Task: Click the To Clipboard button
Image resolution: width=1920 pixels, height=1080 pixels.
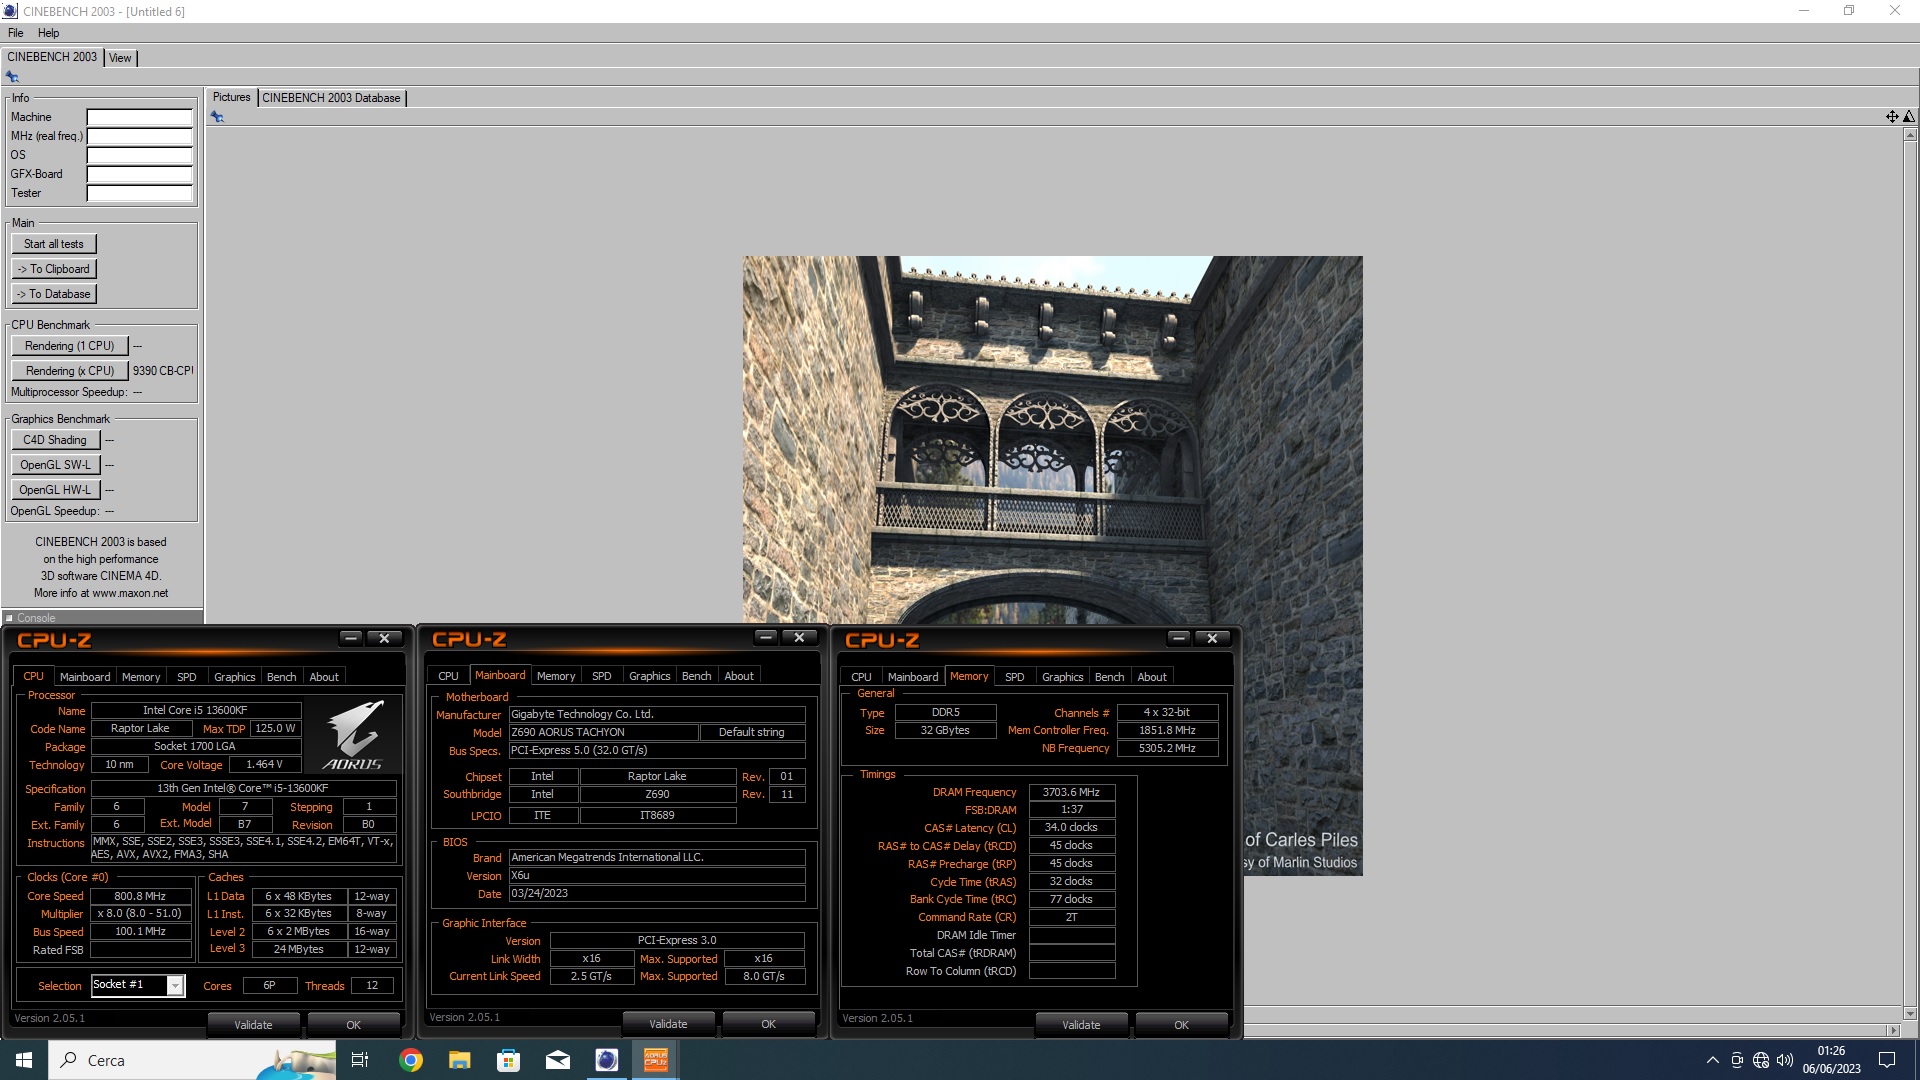Action: pos(54,269)
